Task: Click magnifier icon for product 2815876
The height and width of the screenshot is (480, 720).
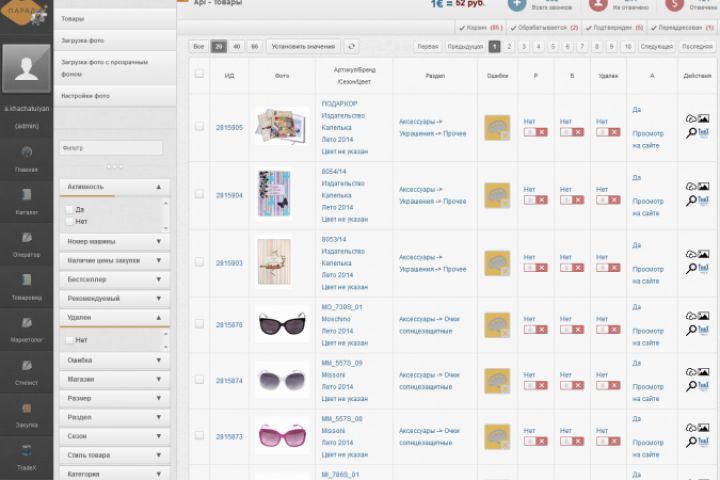Action: (691, 330)
